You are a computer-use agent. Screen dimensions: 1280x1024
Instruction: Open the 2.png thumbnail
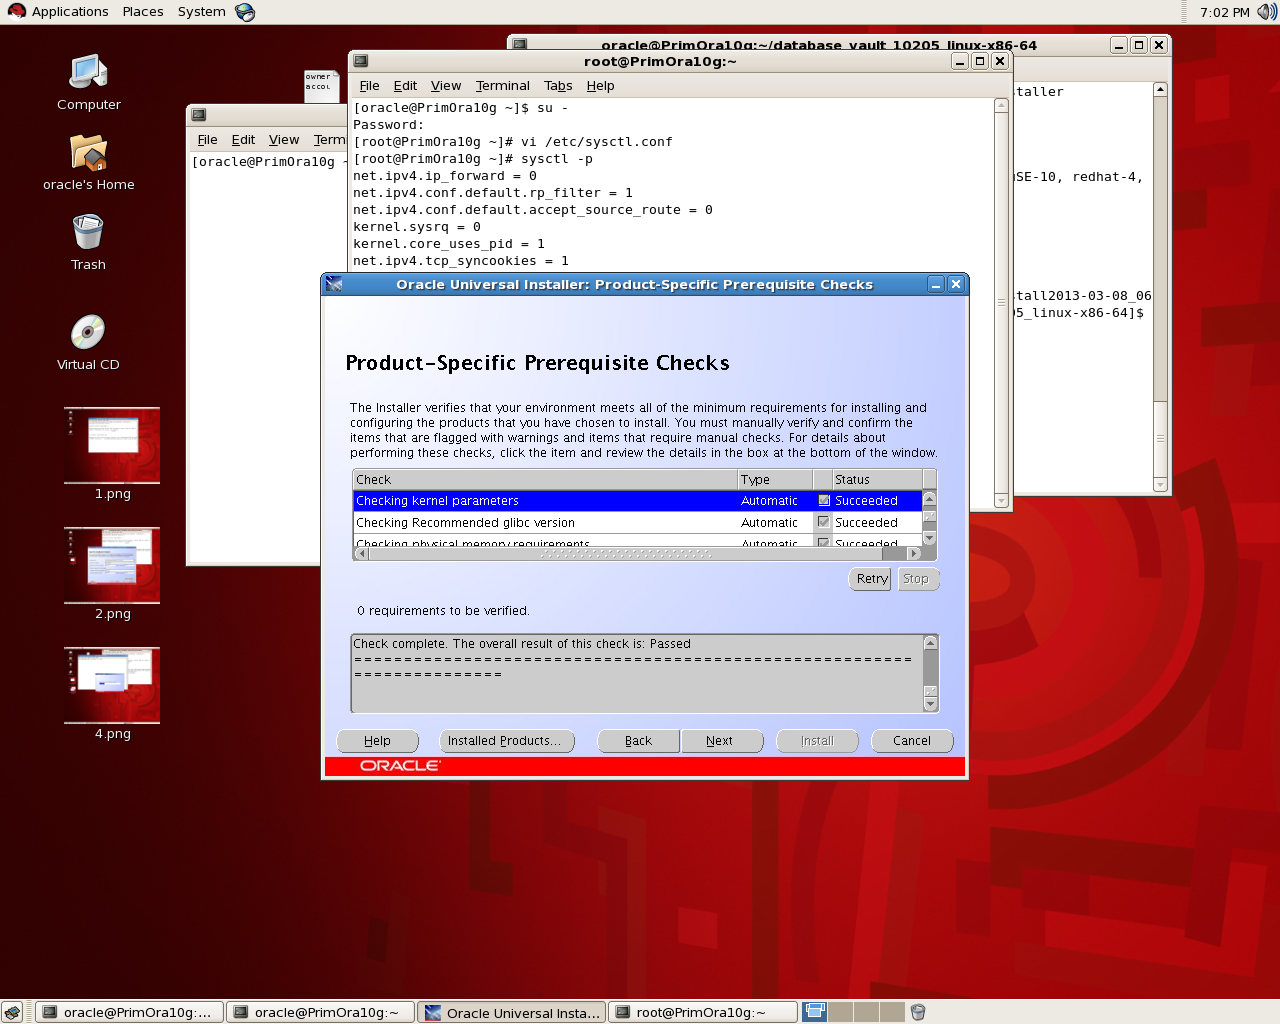pyautogui.click(x=112, y=566)
